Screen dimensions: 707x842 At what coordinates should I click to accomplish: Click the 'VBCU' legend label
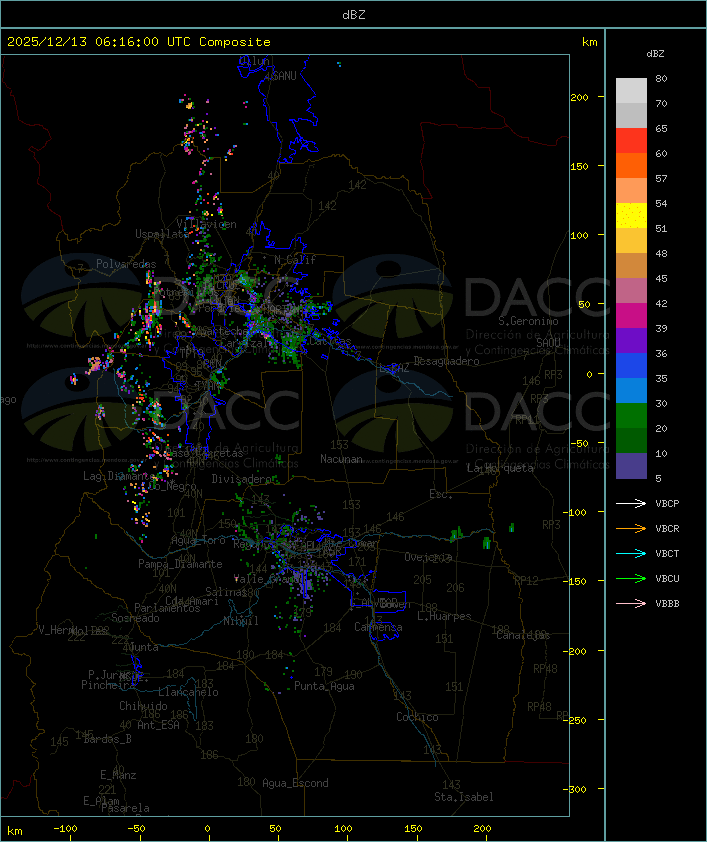[667, 578]
